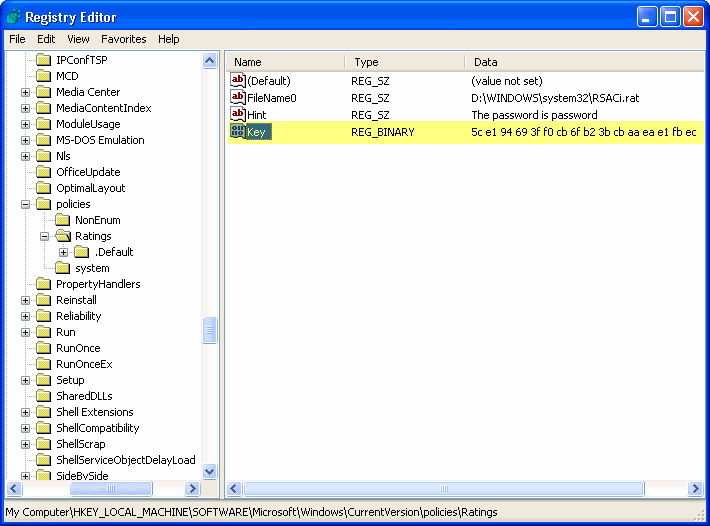Screen dimensions: 710x526
Task: Expand the MS-DOS Emulation key
Action: click(25, 140)
